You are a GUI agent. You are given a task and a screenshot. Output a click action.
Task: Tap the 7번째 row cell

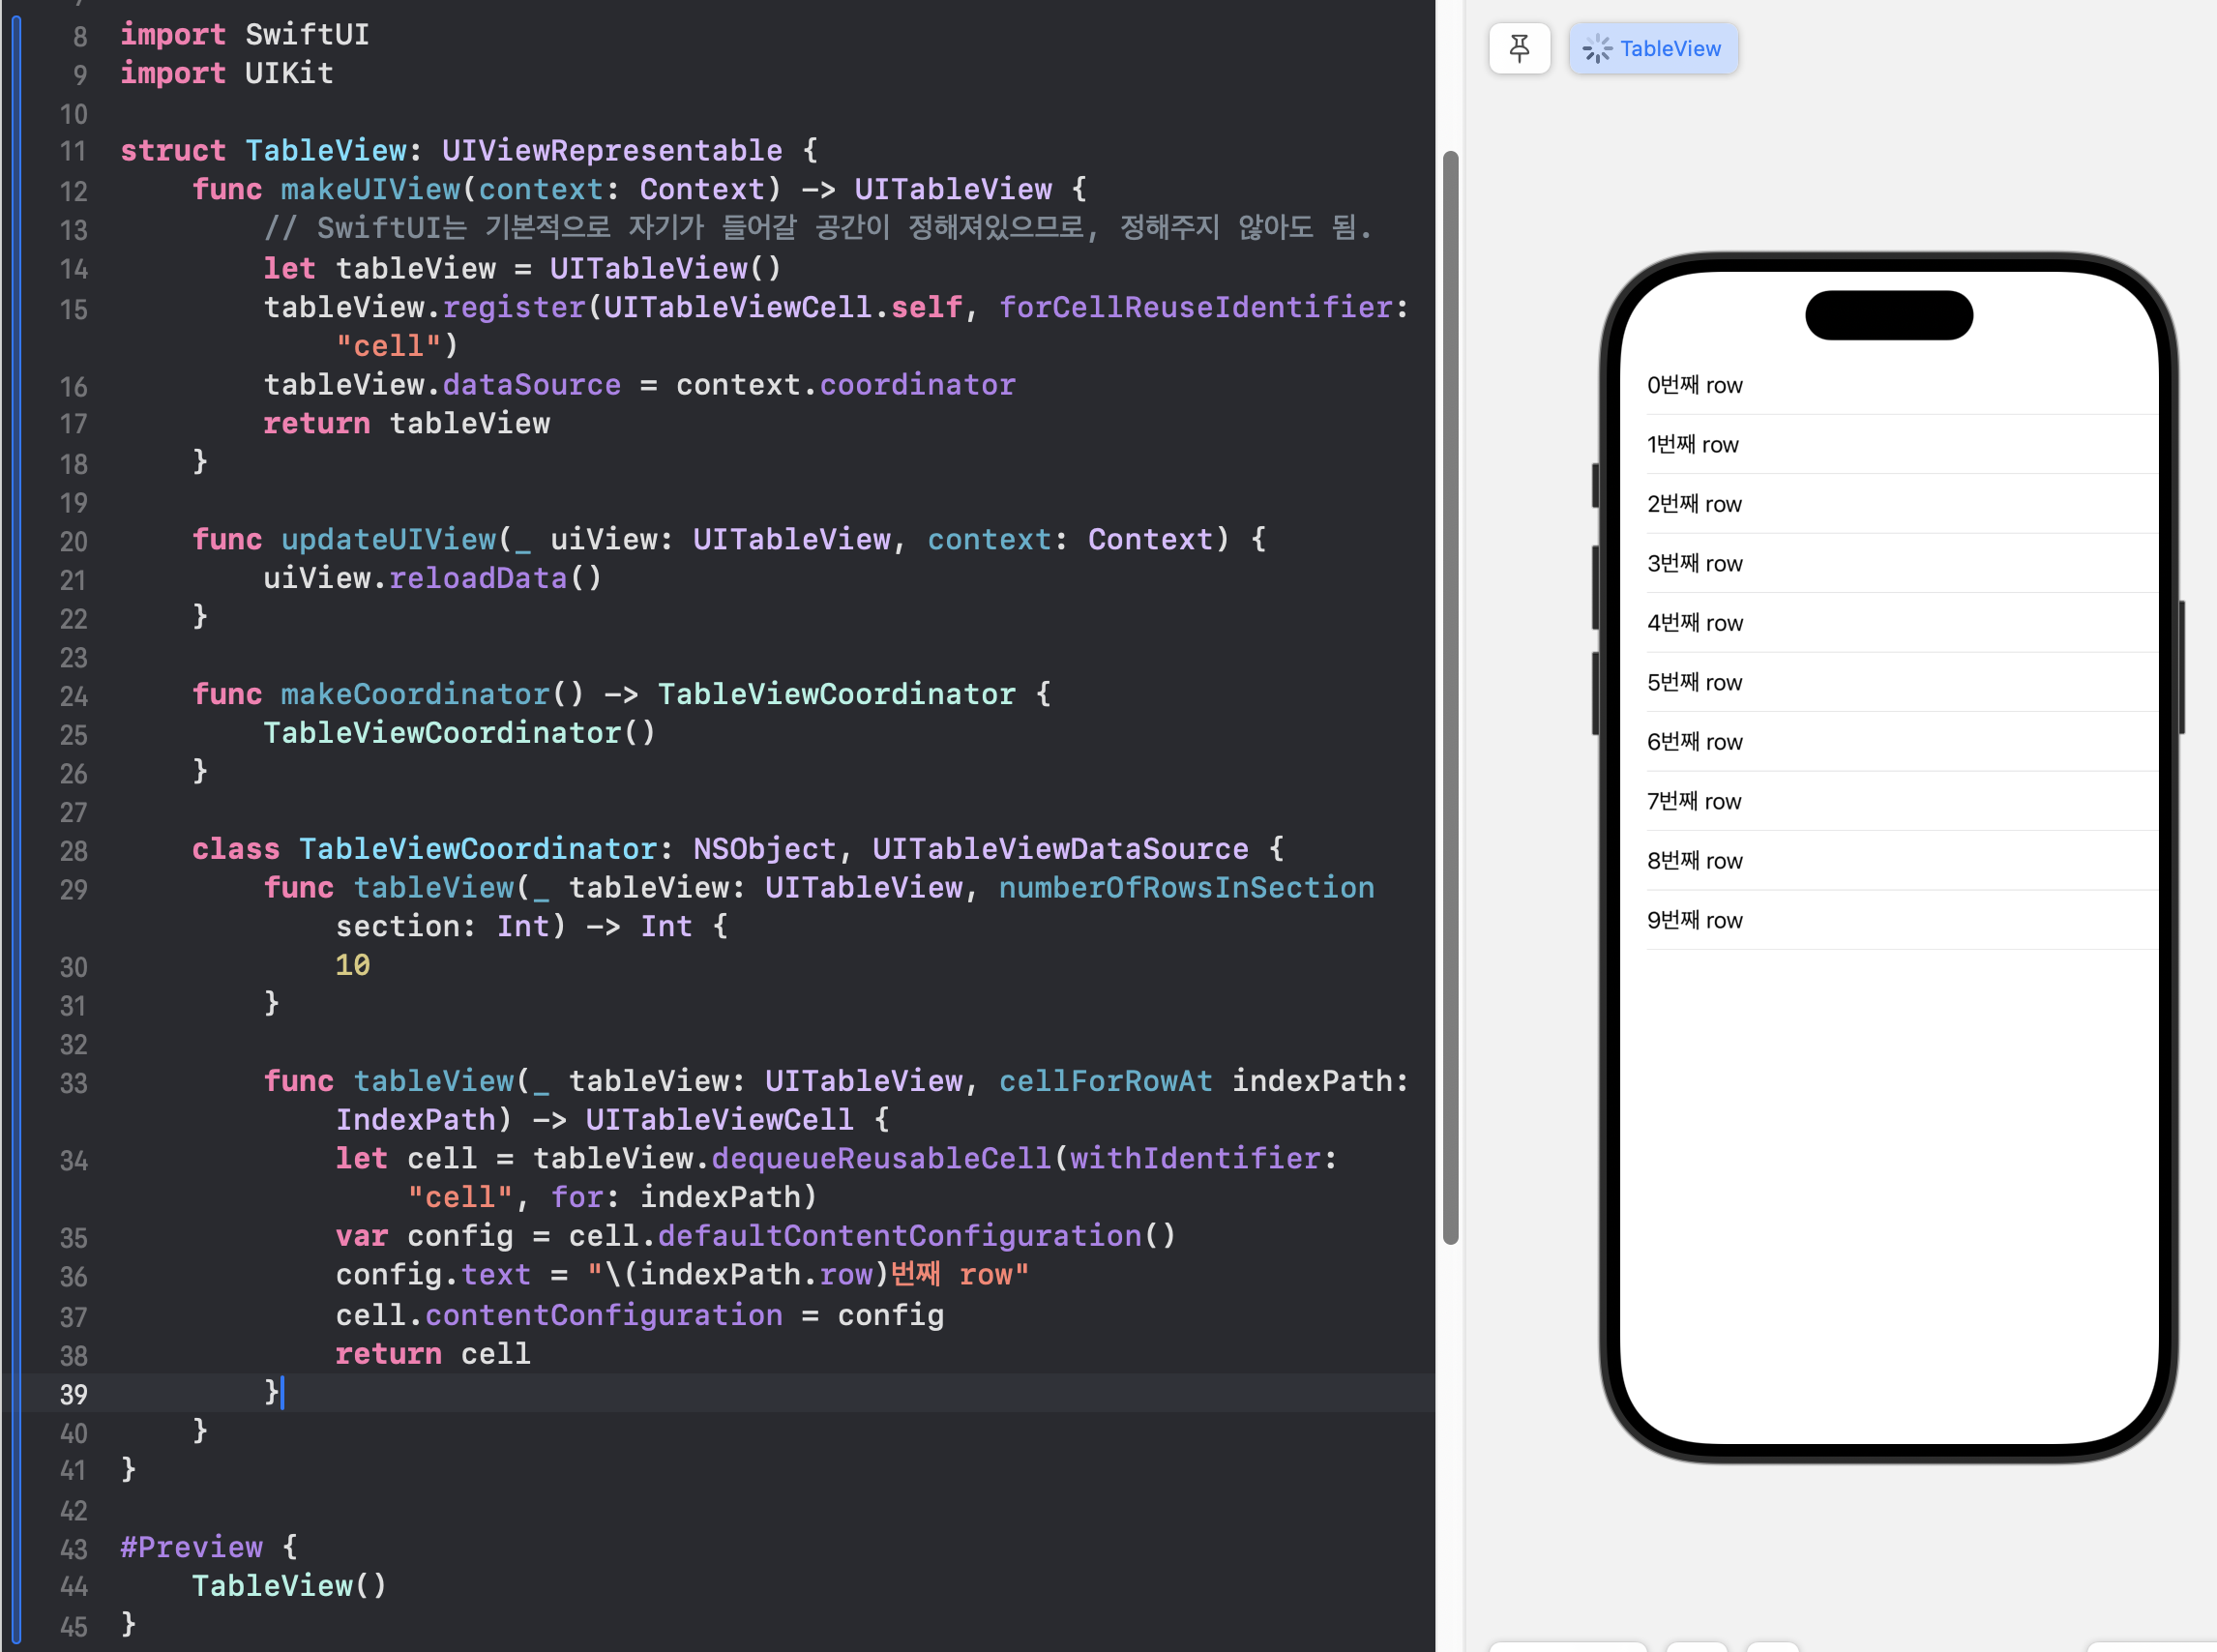pos(1693,801)
